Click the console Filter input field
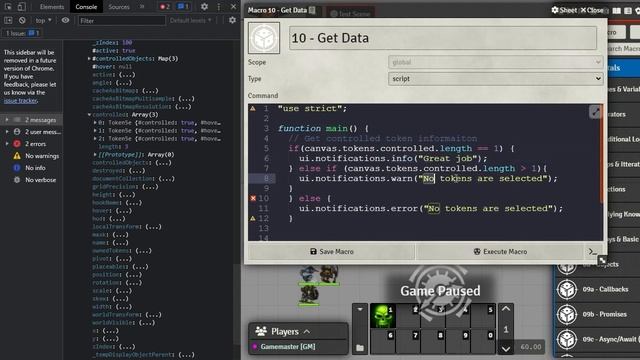 pos(122,20)
